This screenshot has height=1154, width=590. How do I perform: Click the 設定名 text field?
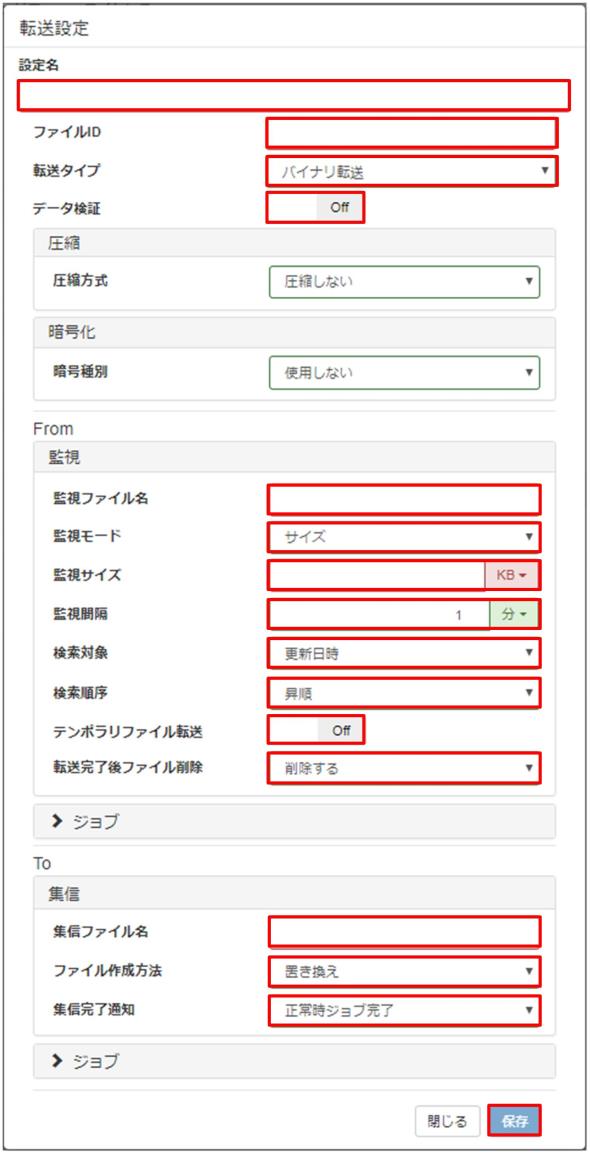[x=294, y=95]
